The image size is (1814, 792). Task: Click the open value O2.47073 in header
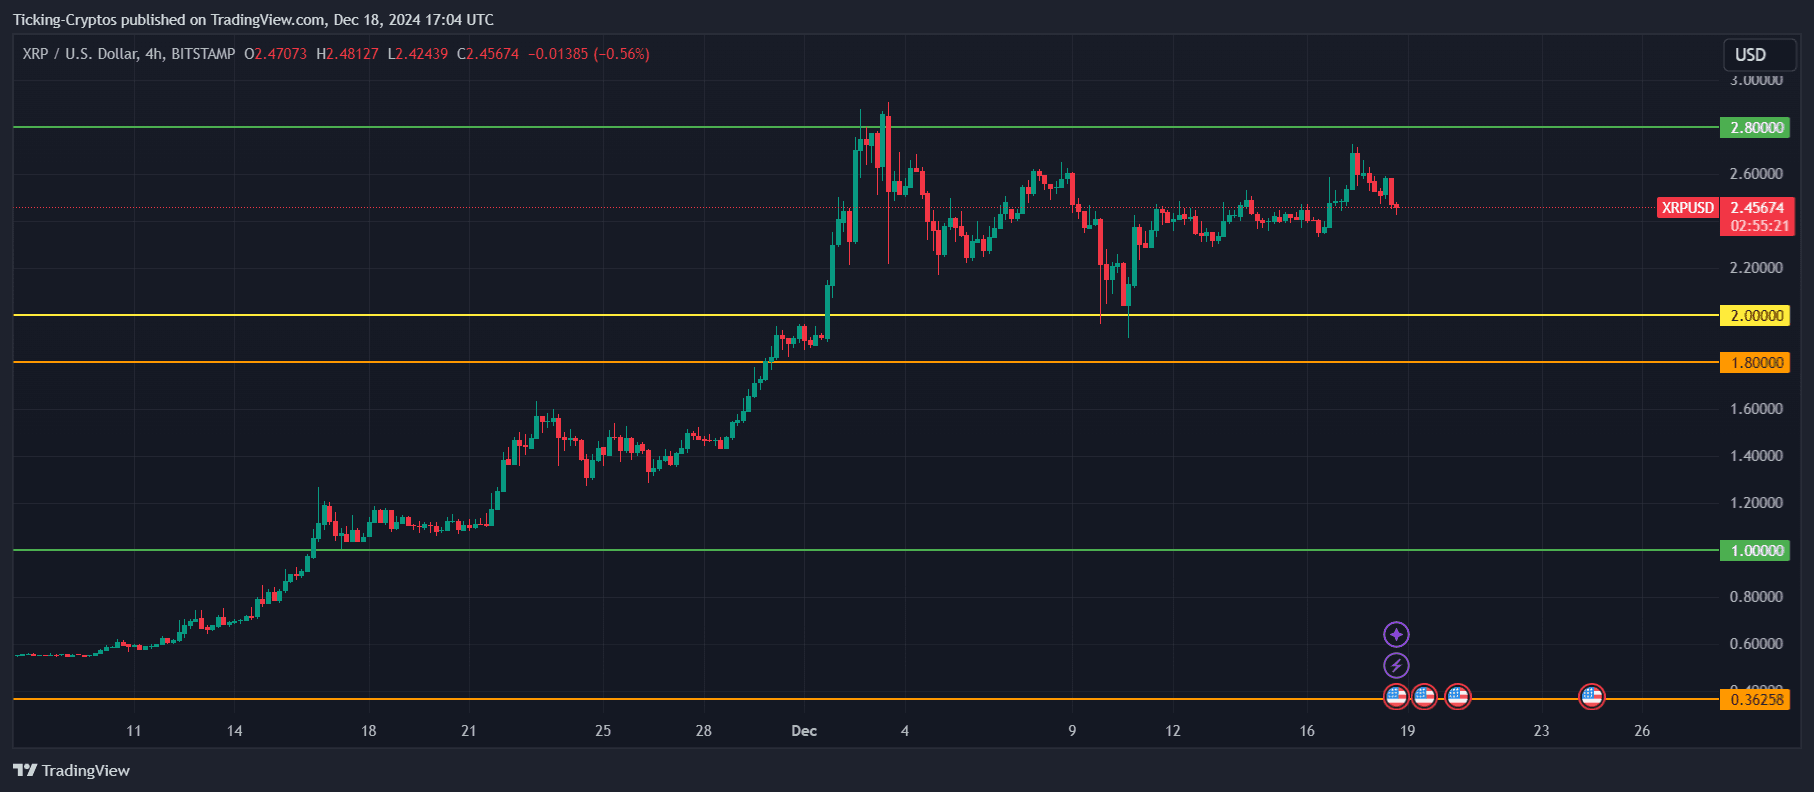pos(276,54)
